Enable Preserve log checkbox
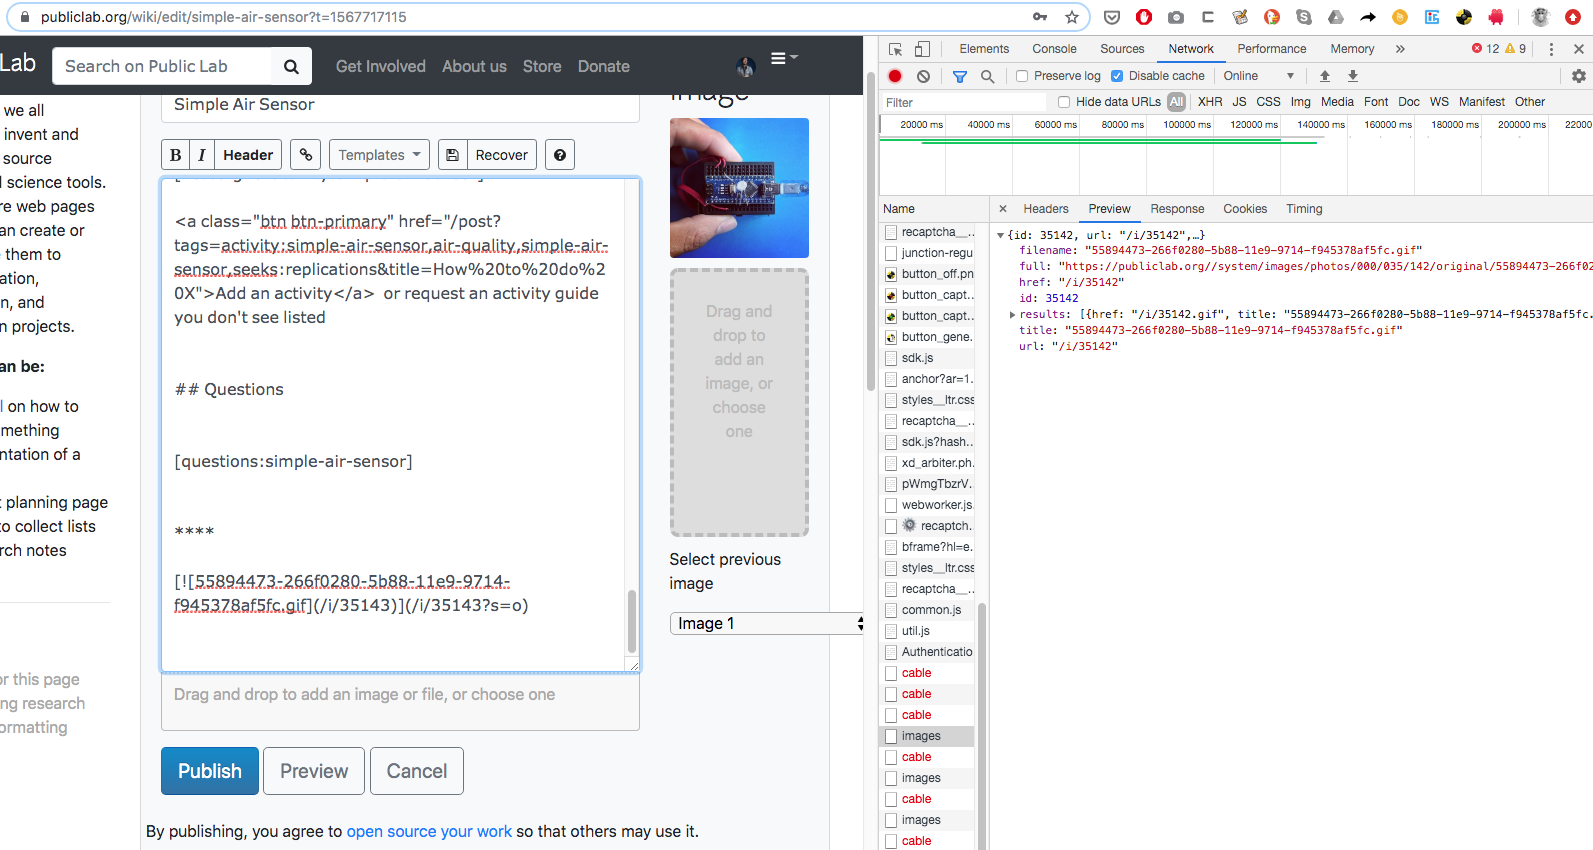The image size is (1593, 850). 1022,76
